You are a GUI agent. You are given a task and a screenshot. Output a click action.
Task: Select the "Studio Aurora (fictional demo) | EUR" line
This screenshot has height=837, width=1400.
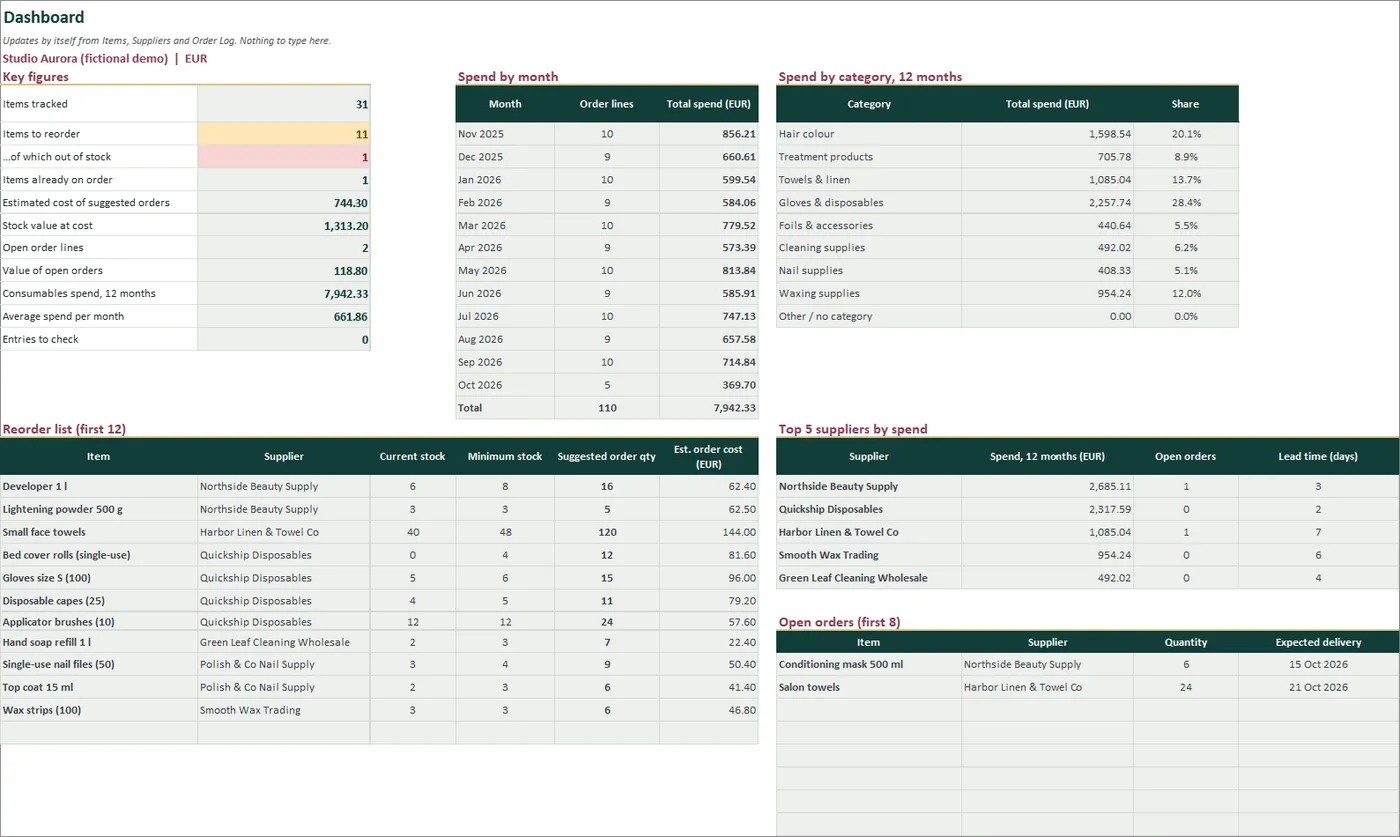click(105, 58)
